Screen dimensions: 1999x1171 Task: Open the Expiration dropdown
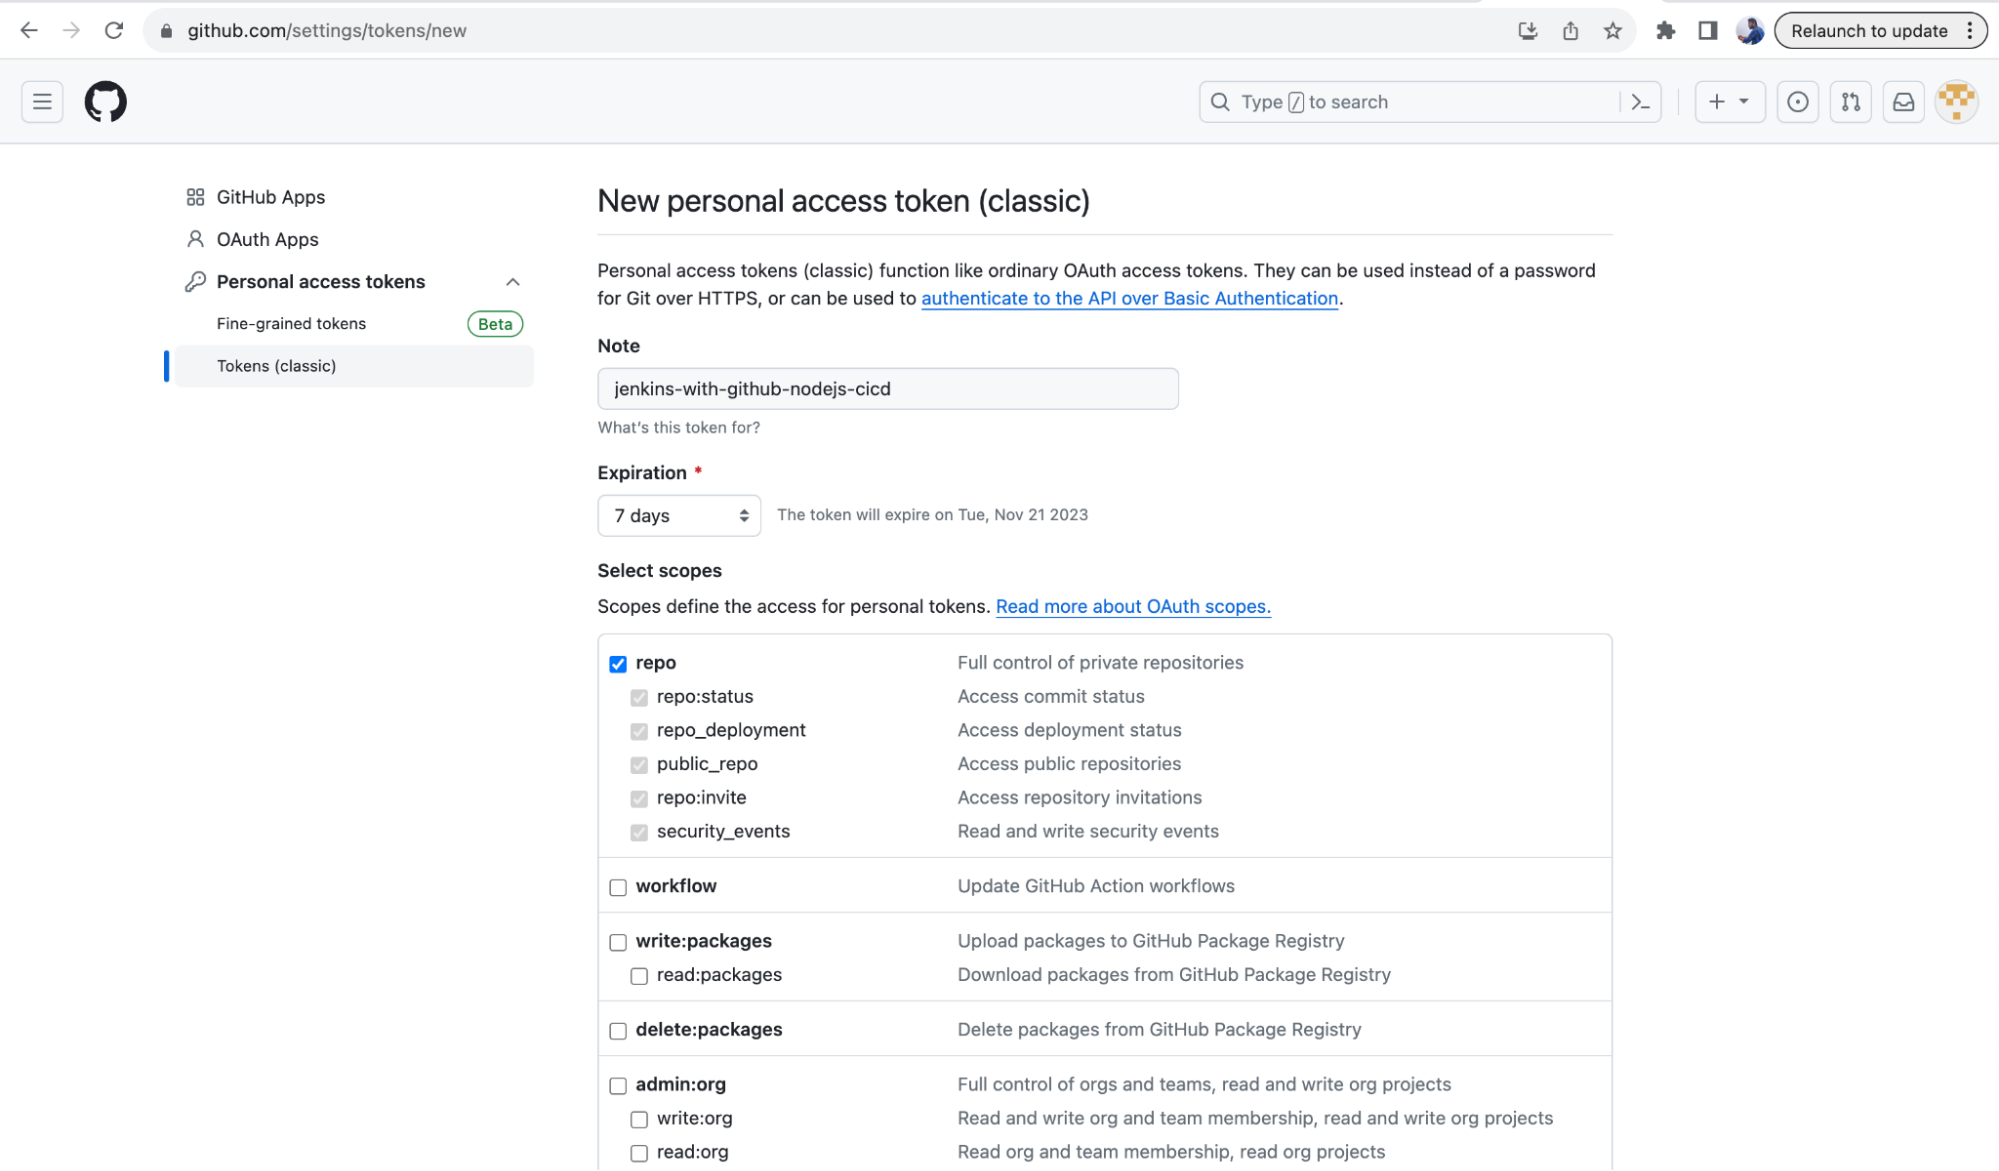(x=678, y=515)
